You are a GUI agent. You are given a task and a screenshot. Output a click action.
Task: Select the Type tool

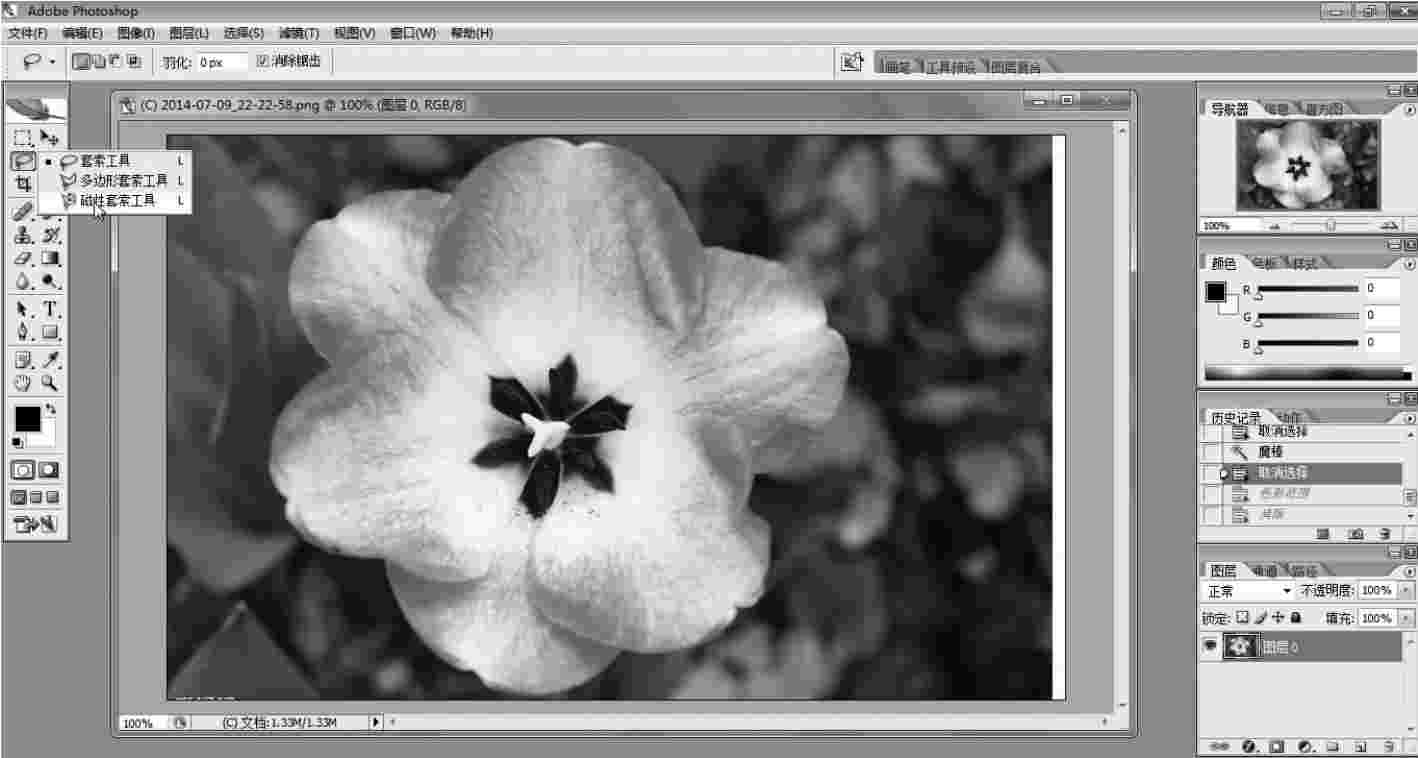coord(50,309)
